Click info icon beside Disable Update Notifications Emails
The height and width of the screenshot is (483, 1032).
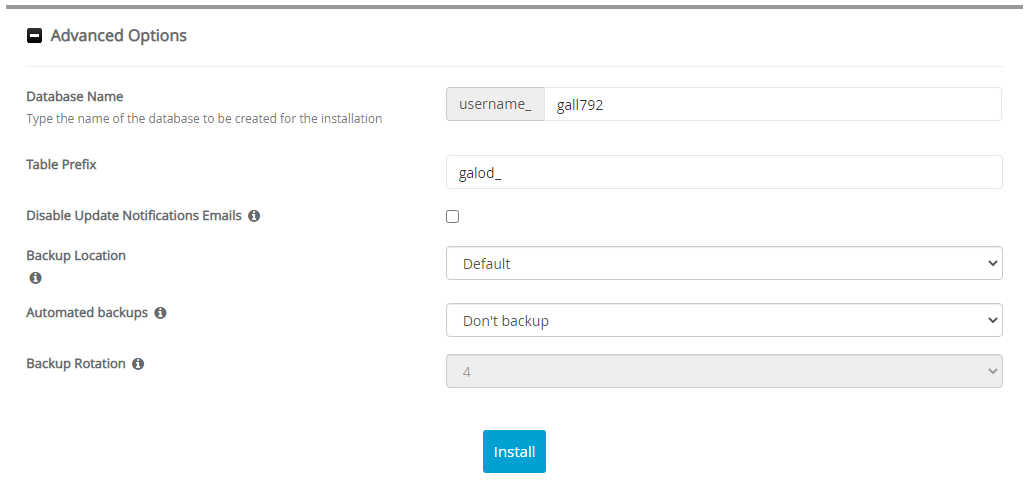(x=254, y=216)
